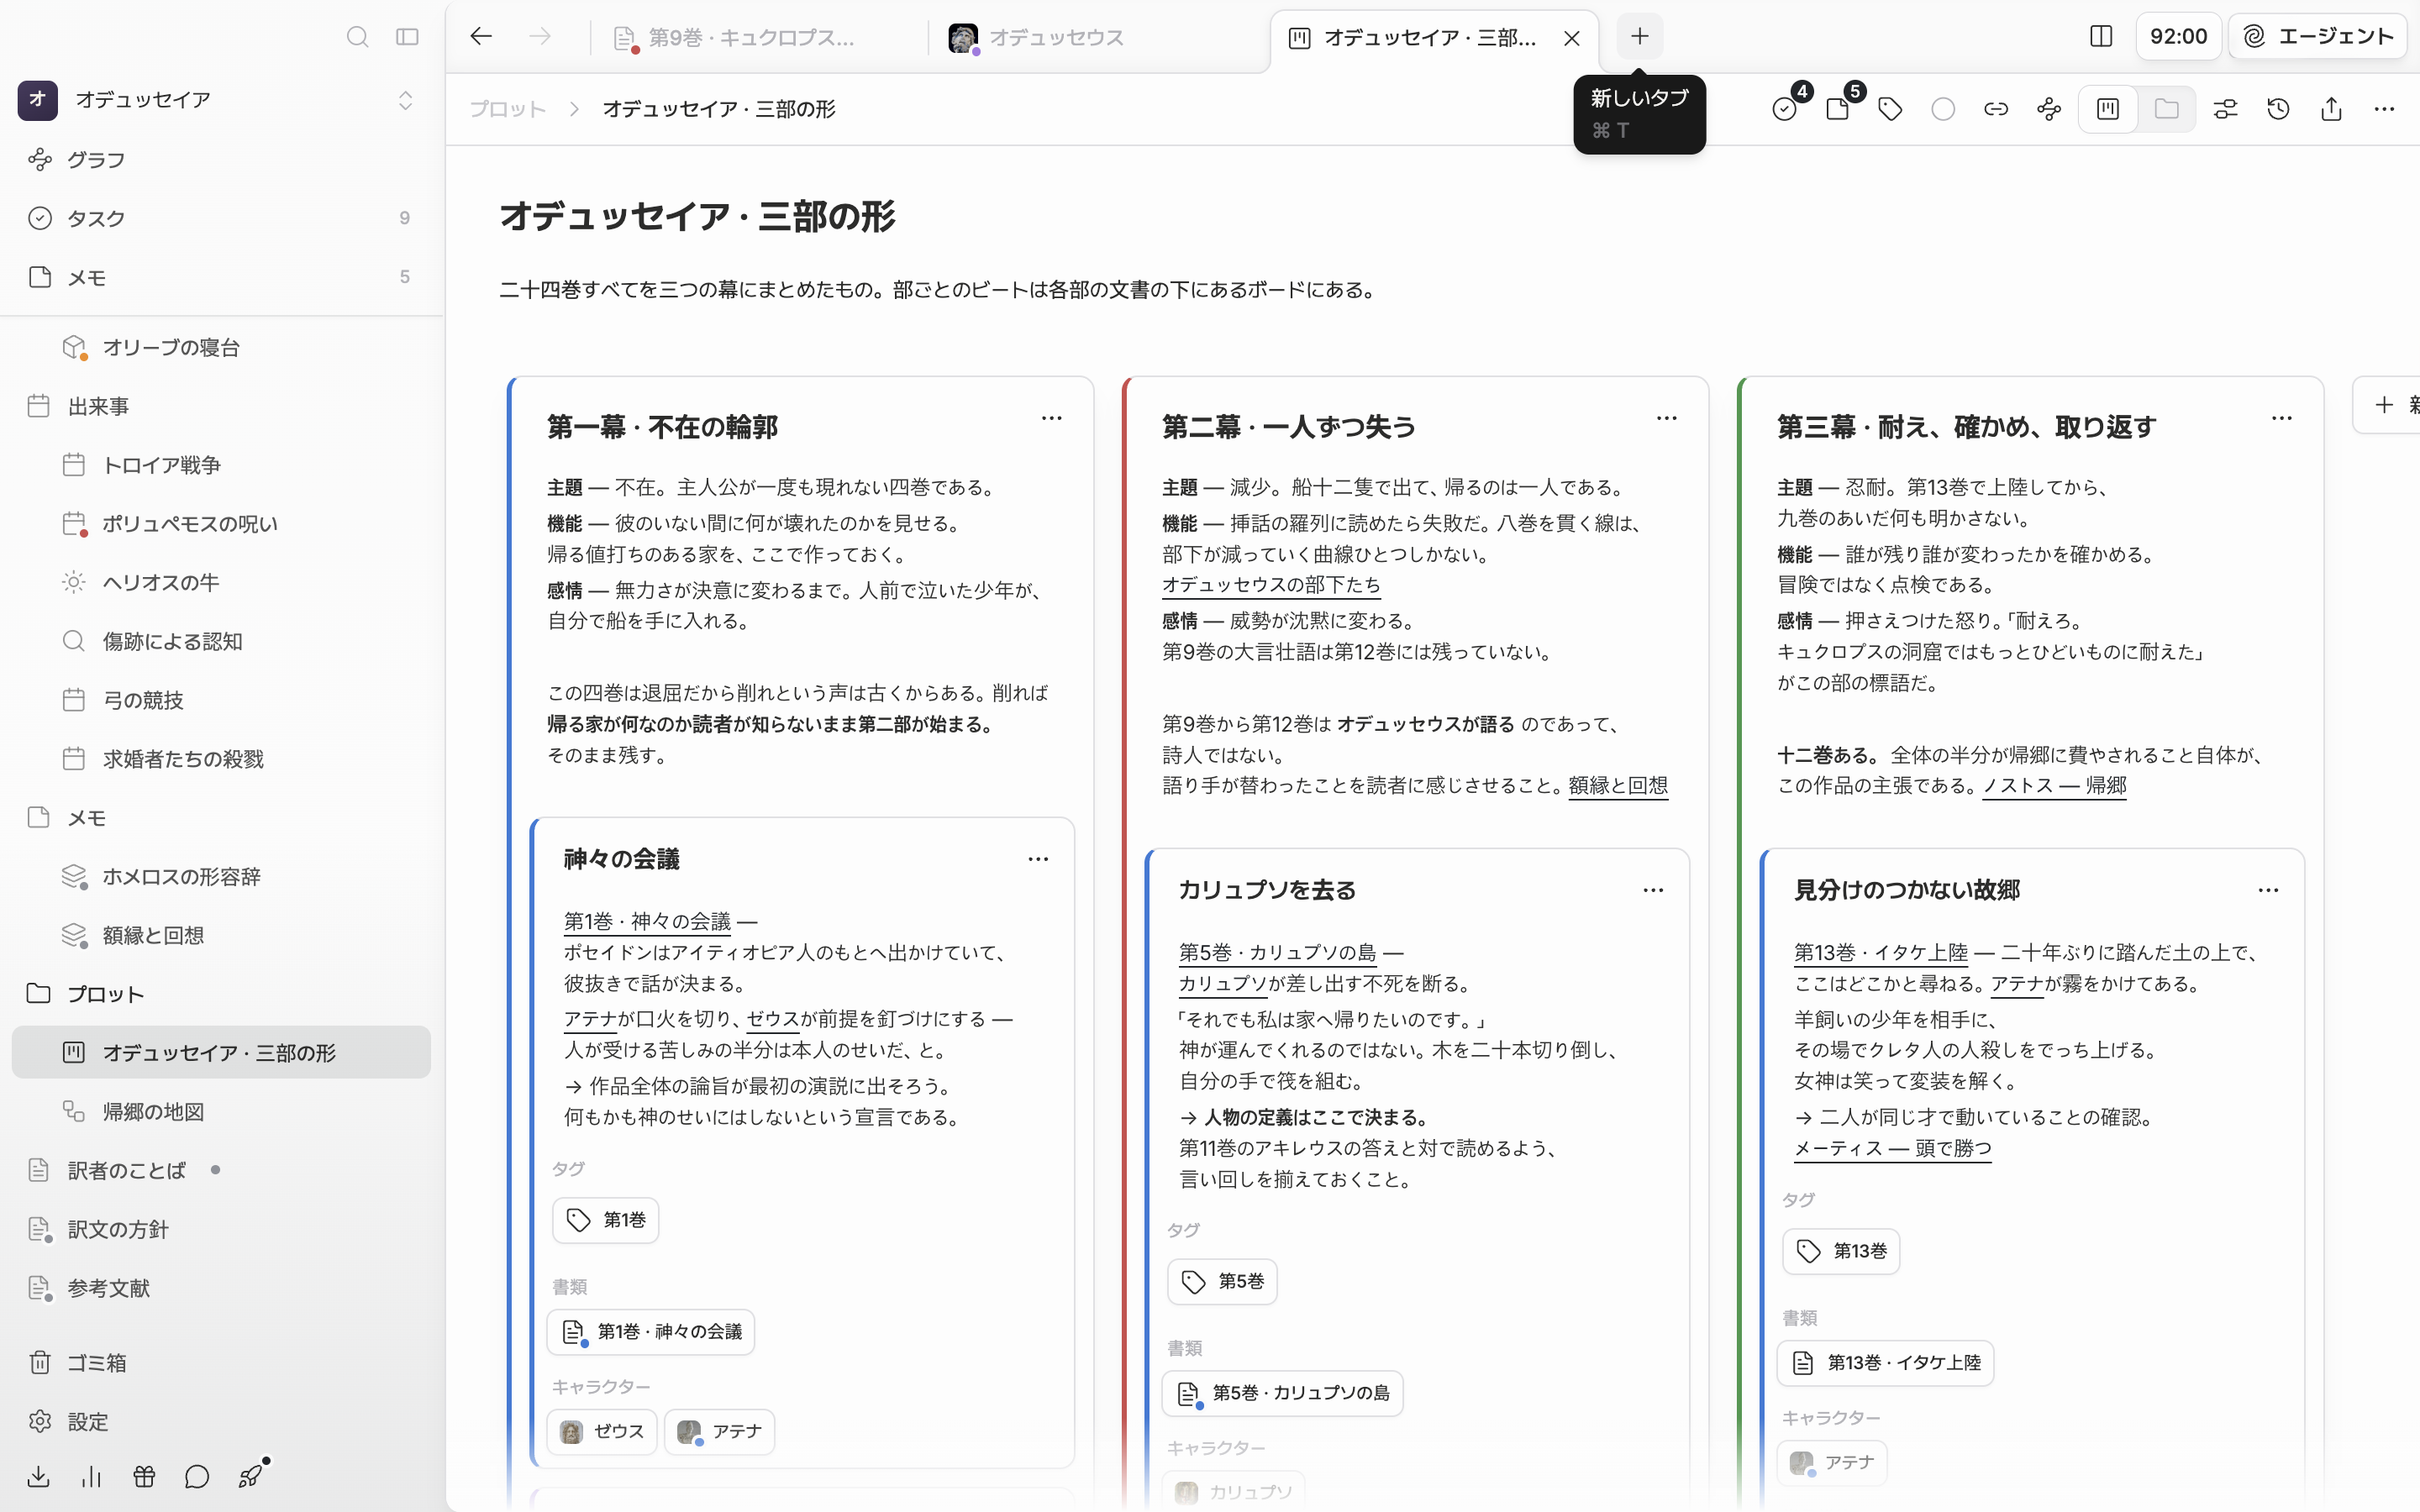This screenshot has width=2420, height=1512.
Task: Click the statistics bar chart icon
Action: click(92, 1476)
